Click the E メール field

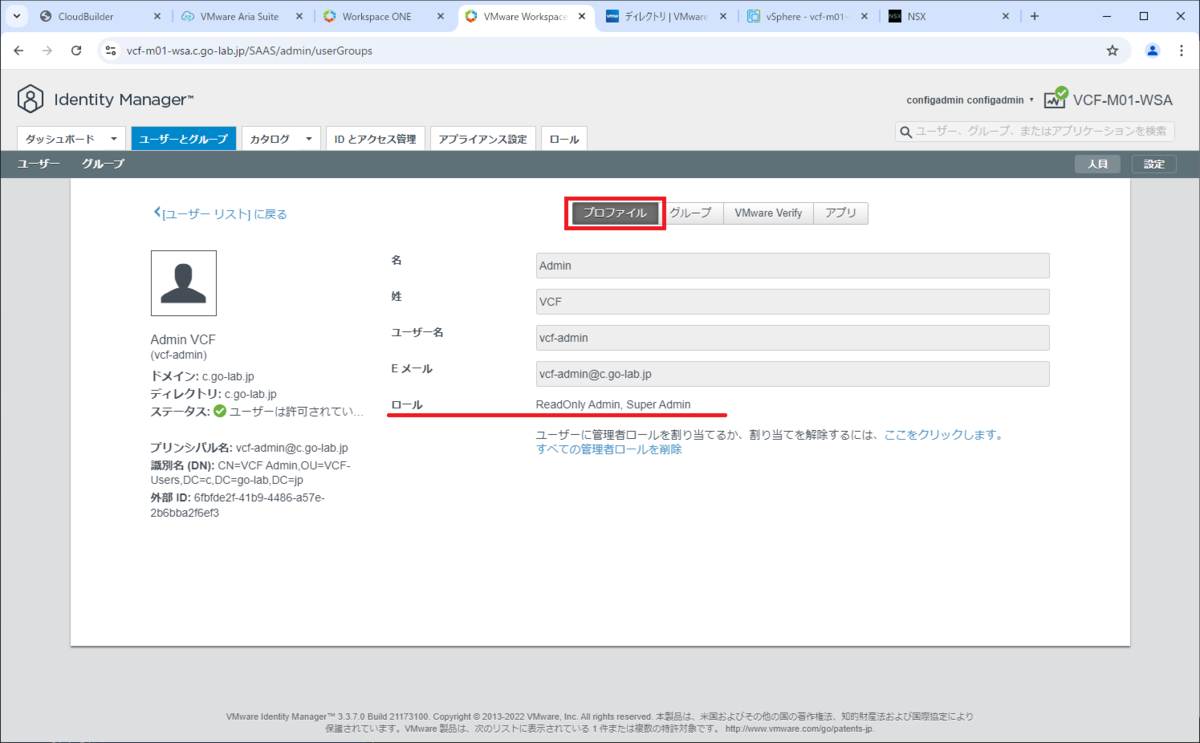click(x=792, y=373)
